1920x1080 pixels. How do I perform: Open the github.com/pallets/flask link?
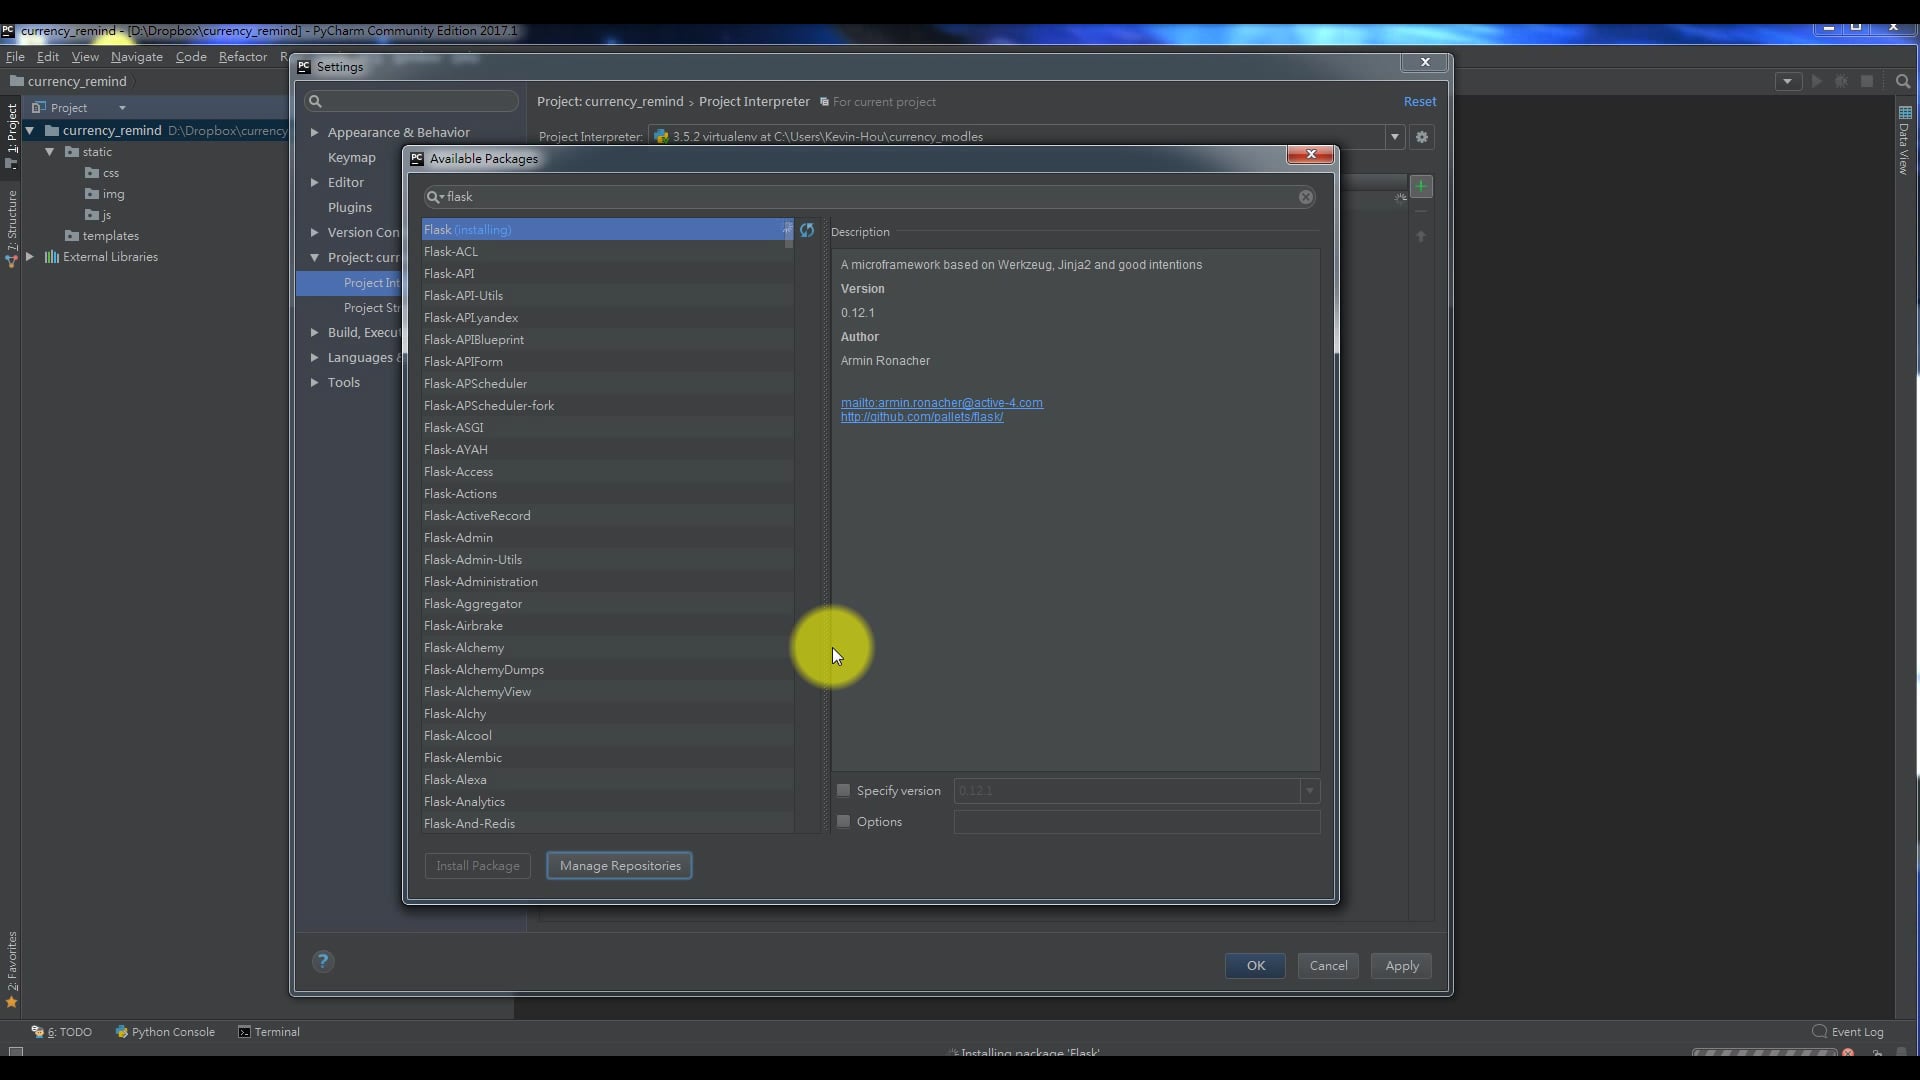pos(921,417)
